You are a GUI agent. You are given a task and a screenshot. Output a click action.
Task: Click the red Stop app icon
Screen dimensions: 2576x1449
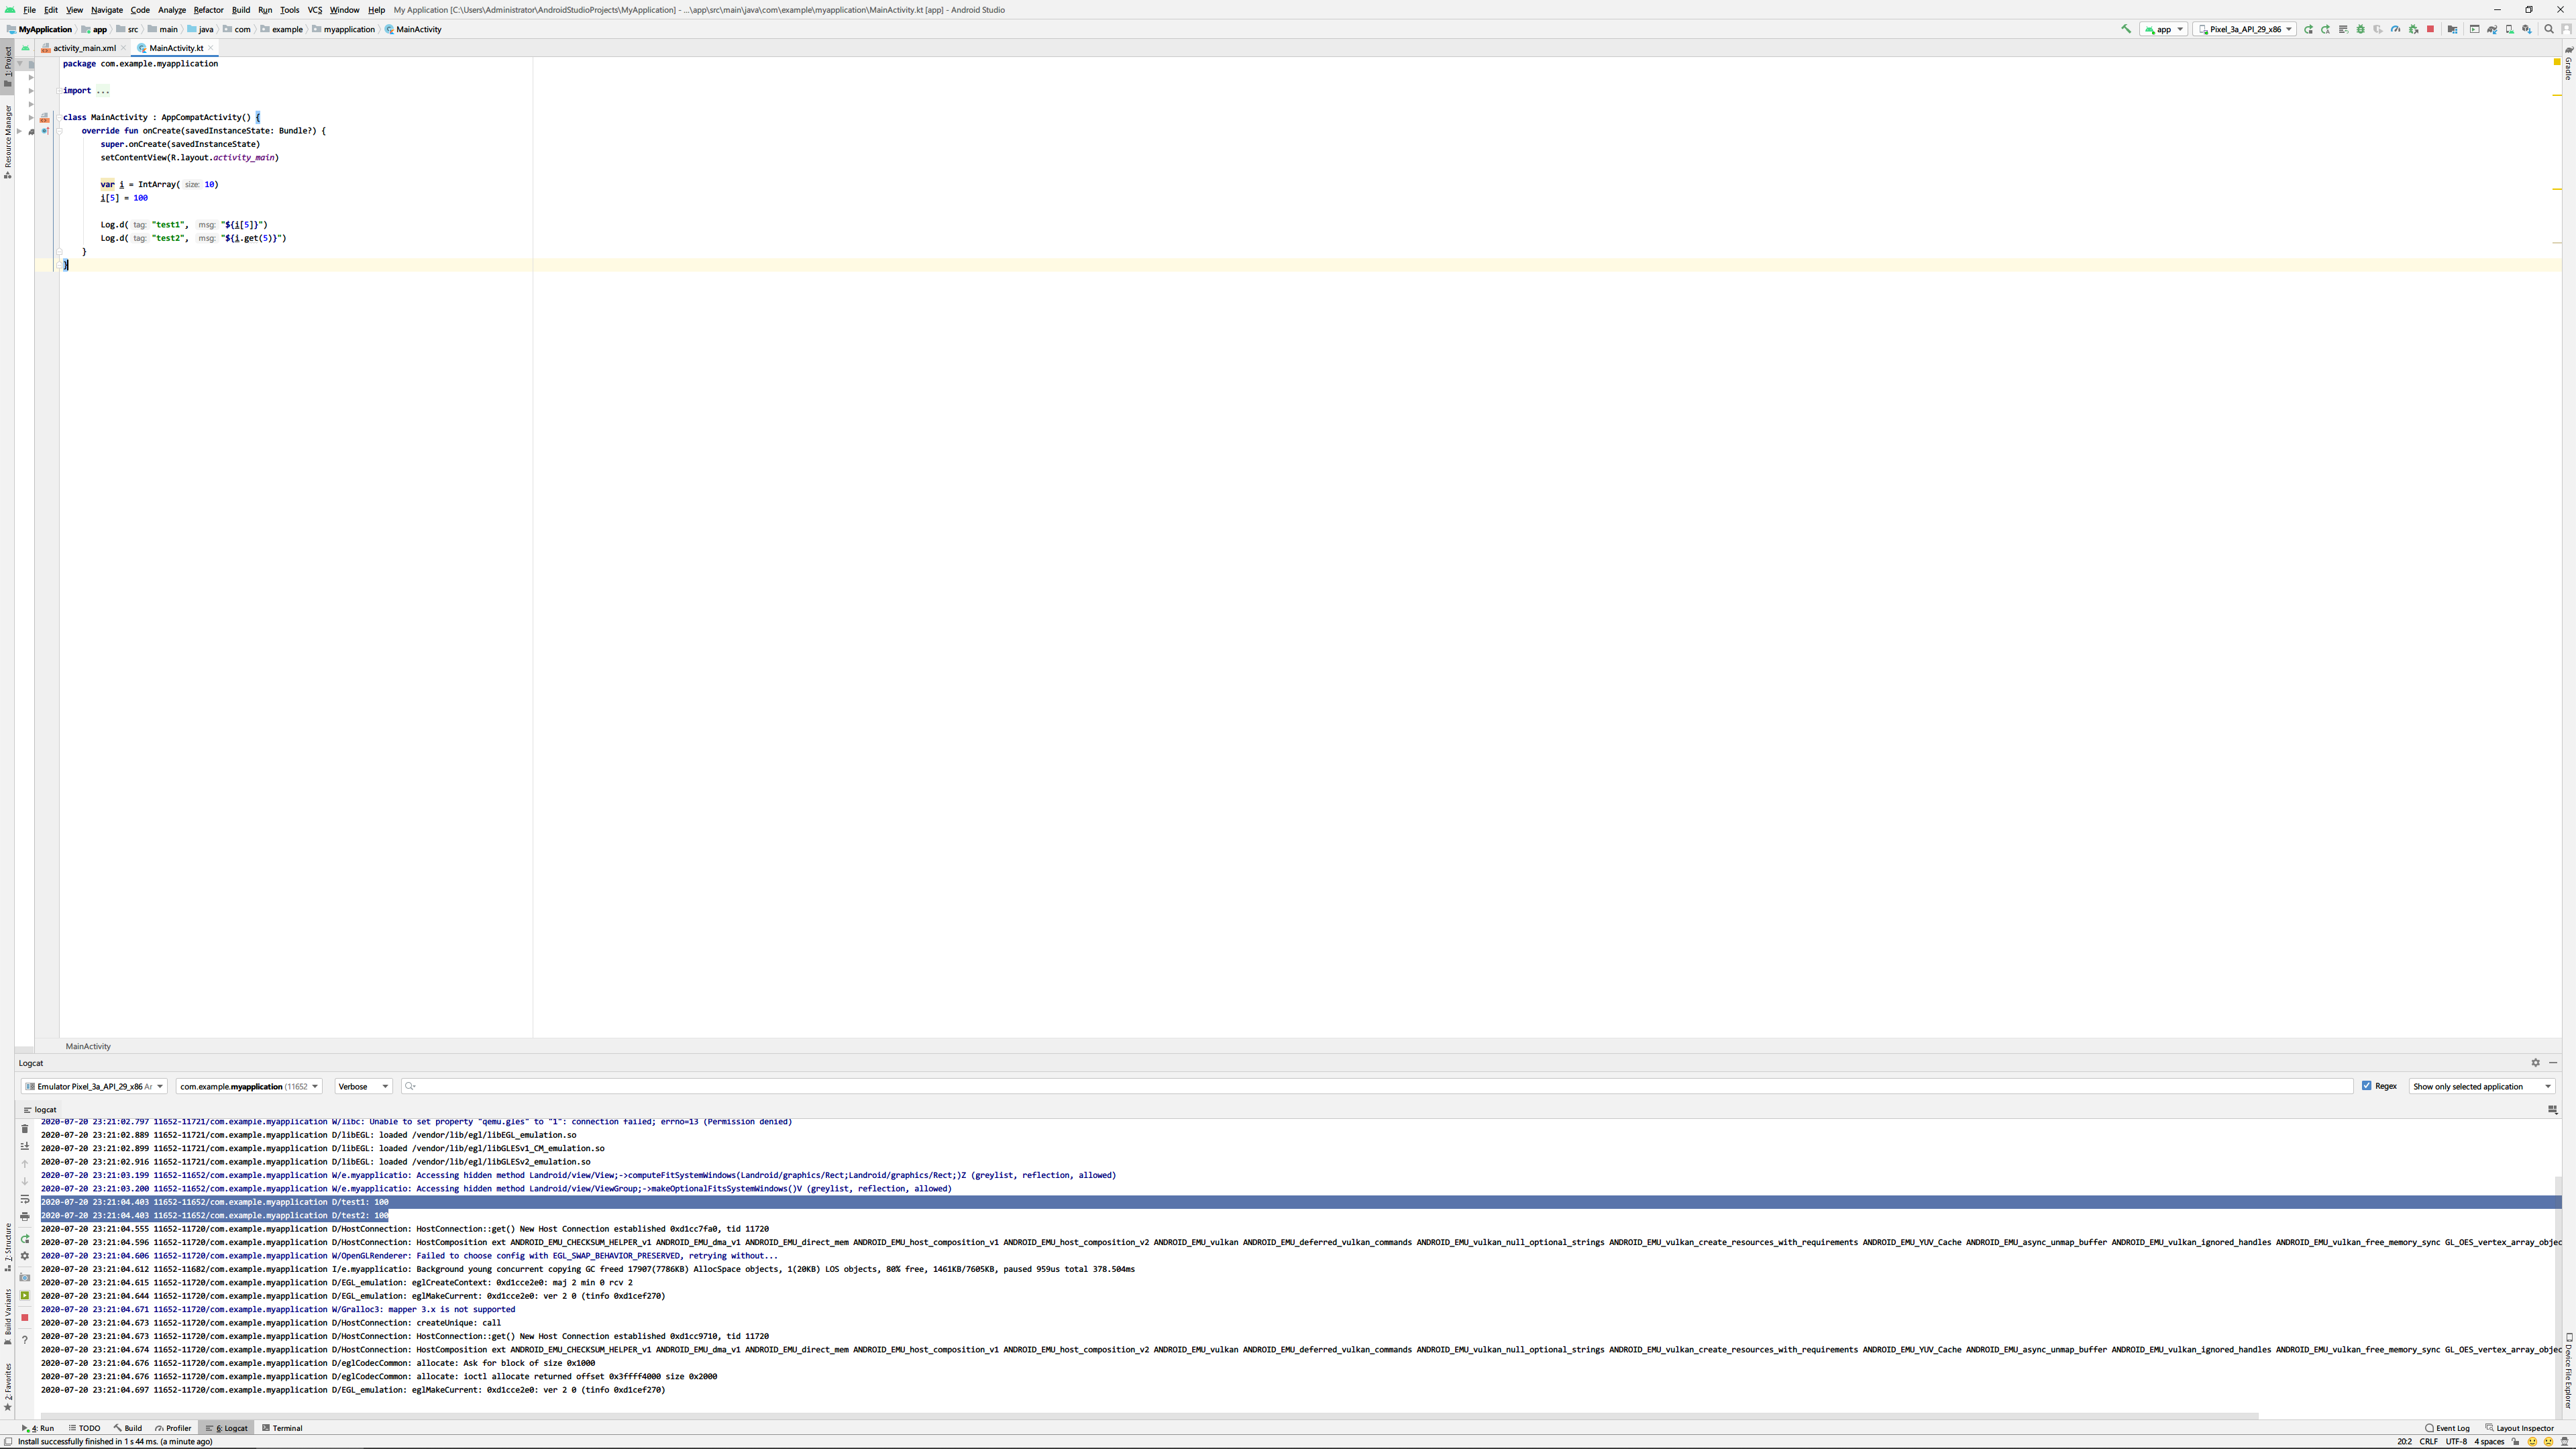(x=2430, y=29)
